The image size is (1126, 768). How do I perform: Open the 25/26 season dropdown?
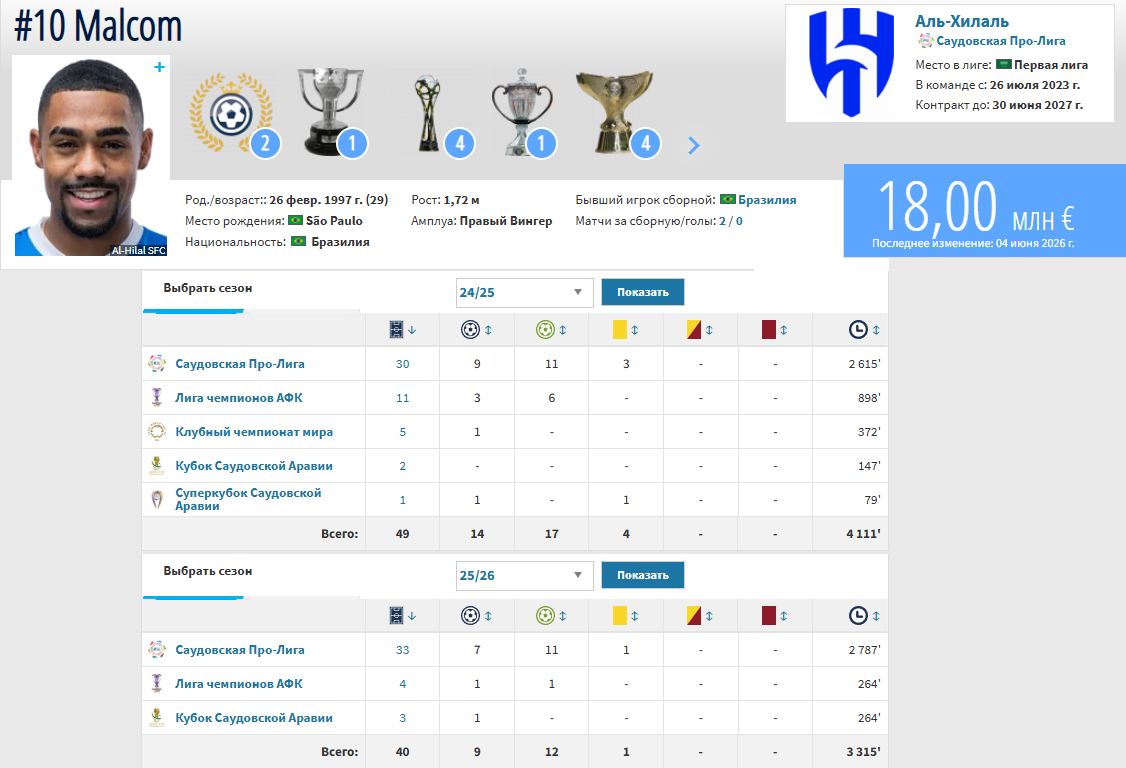click(524, 575)
